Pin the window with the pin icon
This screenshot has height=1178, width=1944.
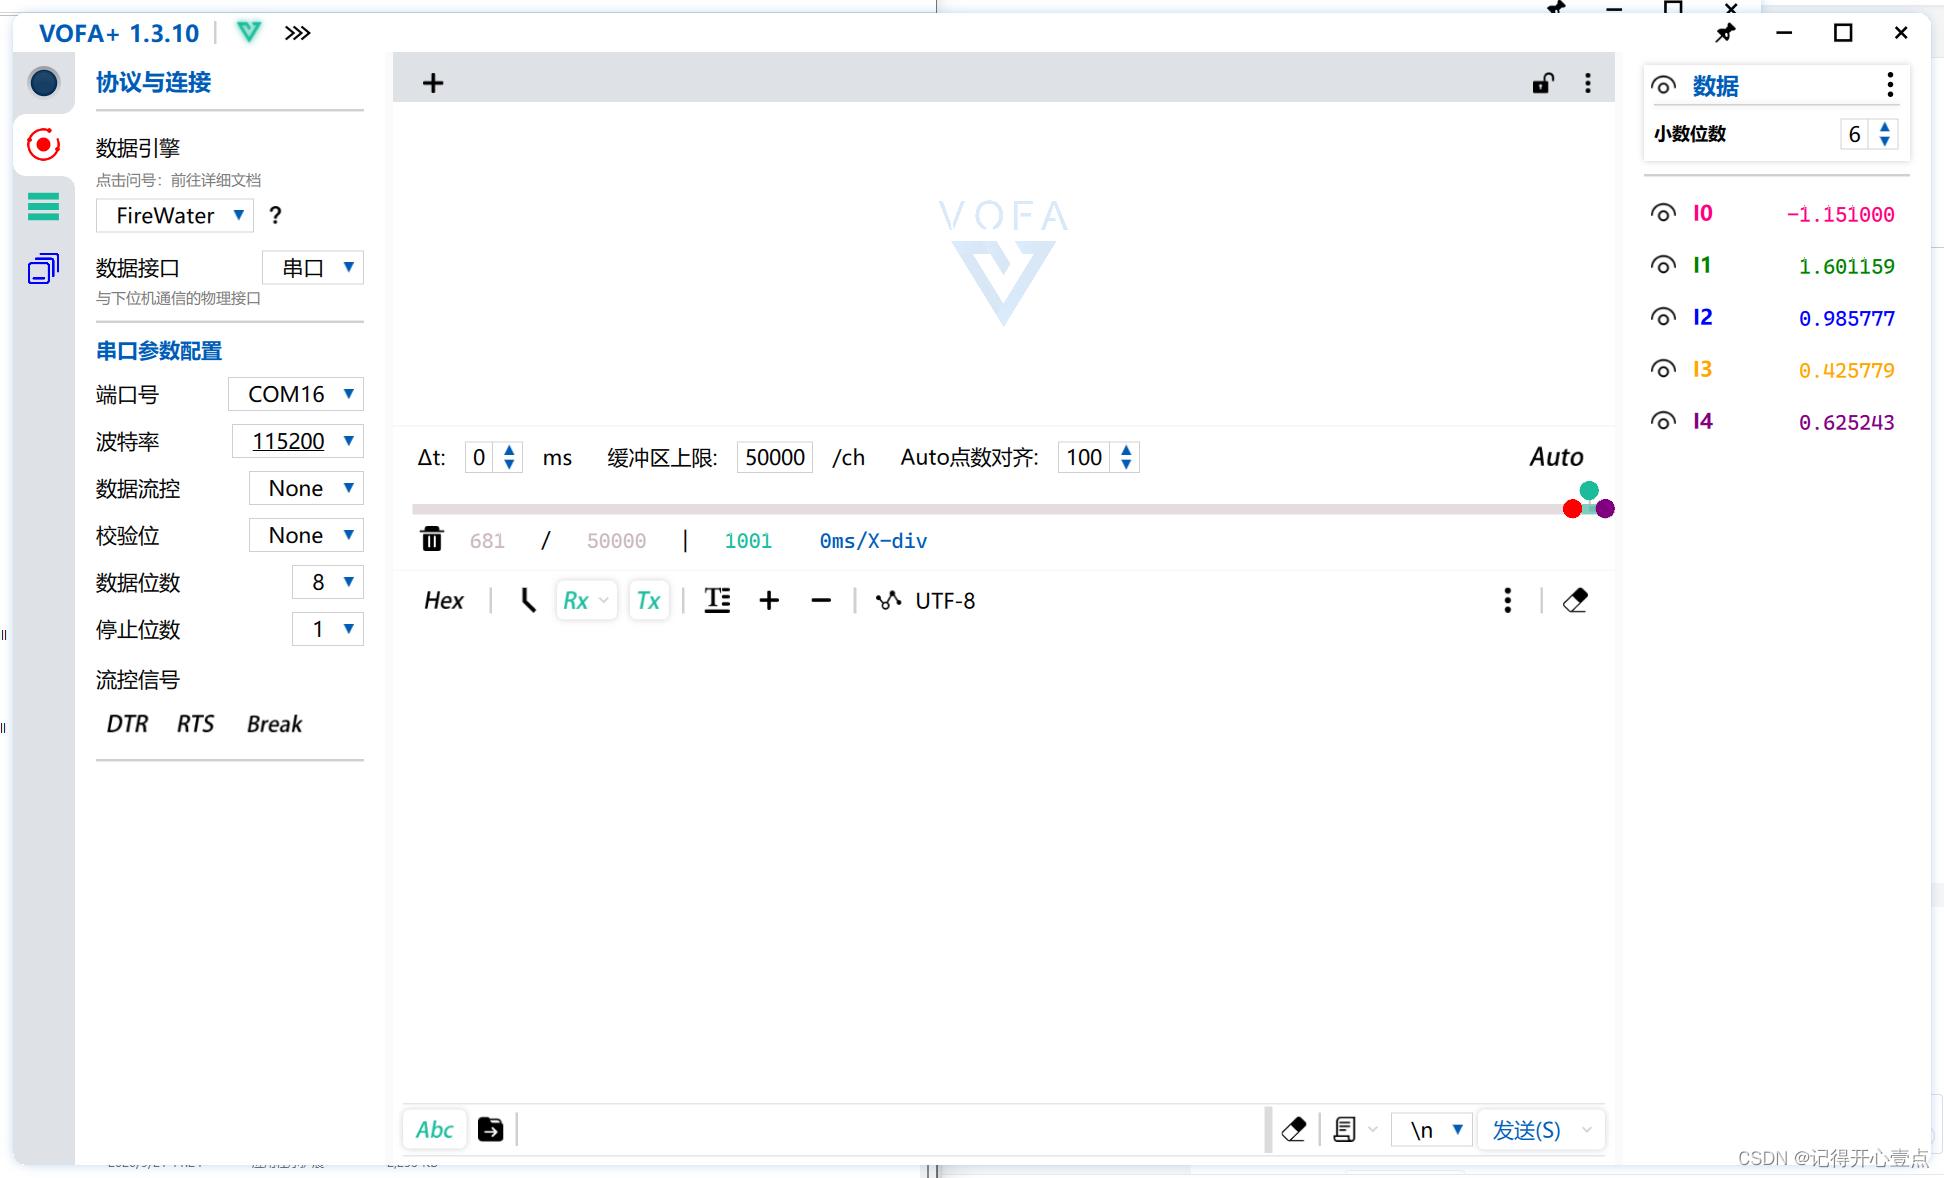pyautogui.click(x=1725, y=33)
